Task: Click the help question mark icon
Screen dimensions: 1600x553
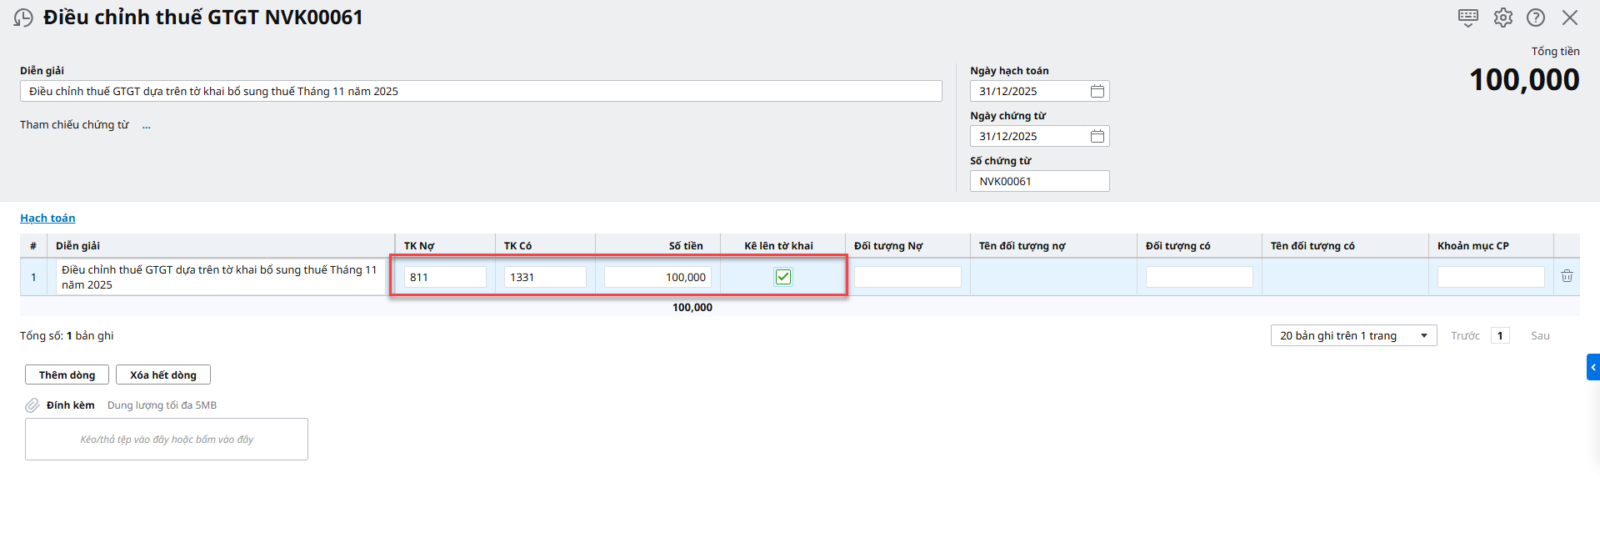Action: tap(1536, 17)
